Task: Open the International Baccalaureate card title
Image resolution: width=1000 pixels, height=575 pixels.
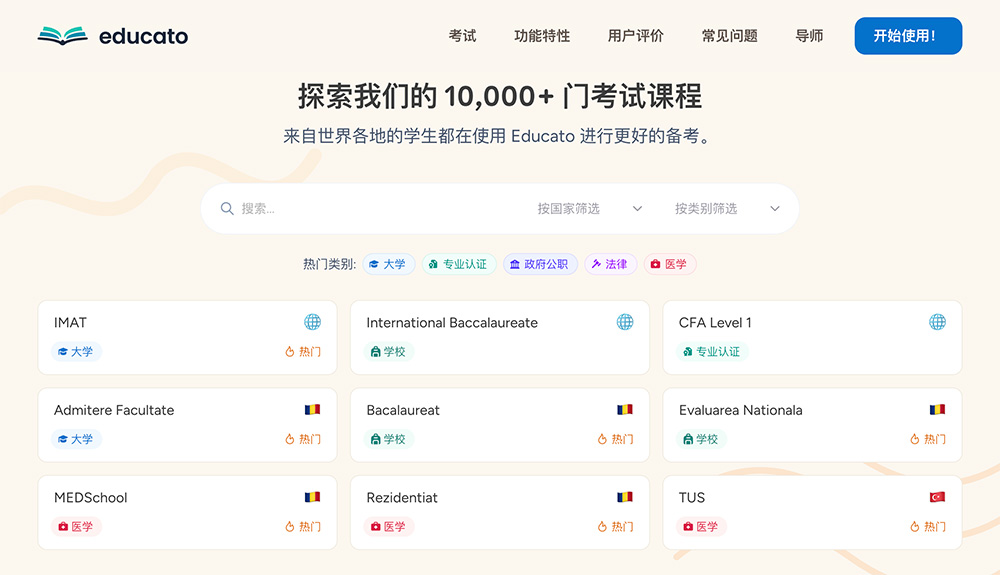Action: click(452, 323)
